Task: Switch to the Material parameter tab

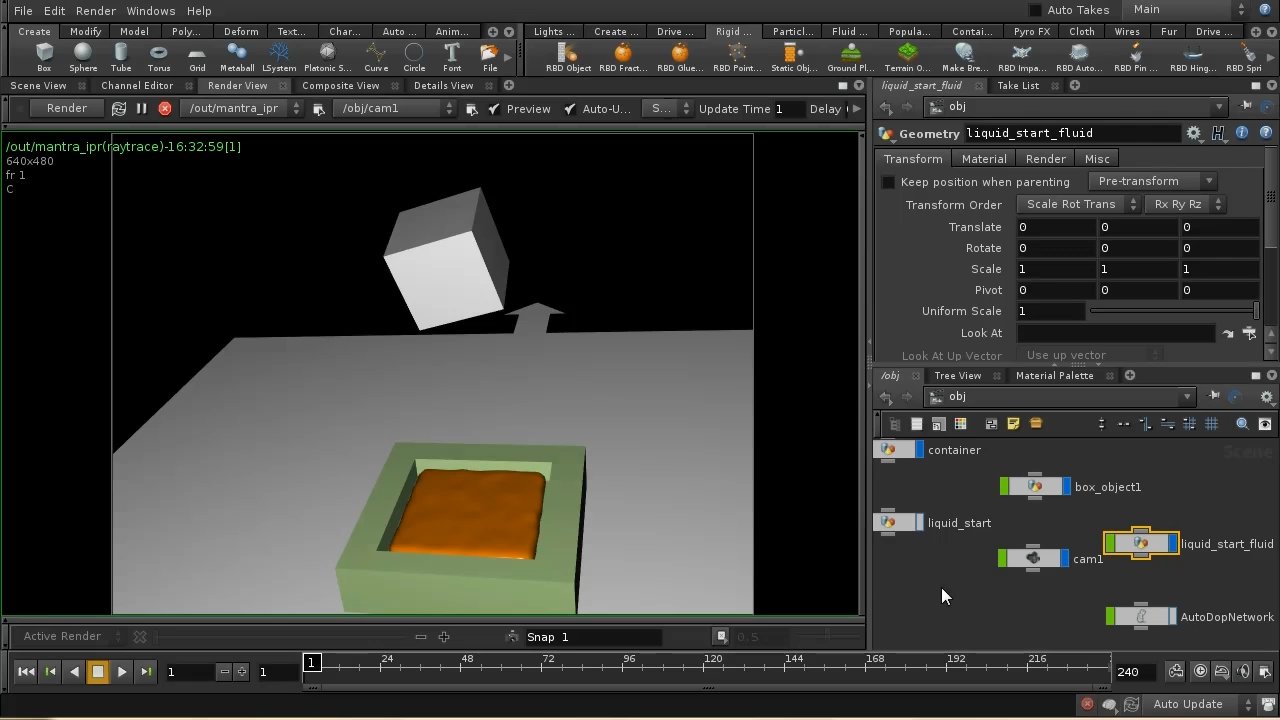Action: (984, 159)
